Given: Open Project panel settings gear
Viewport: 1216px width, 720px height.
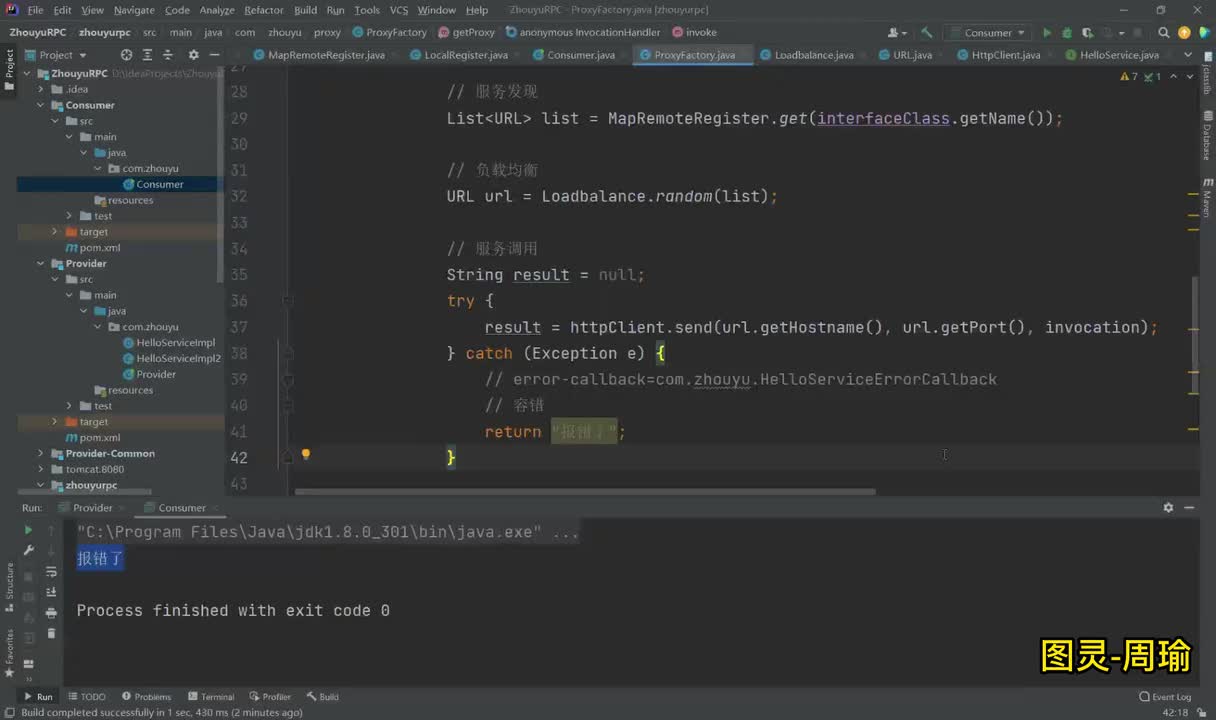Looking at the screenshot, I should click(x=193, y=55).
